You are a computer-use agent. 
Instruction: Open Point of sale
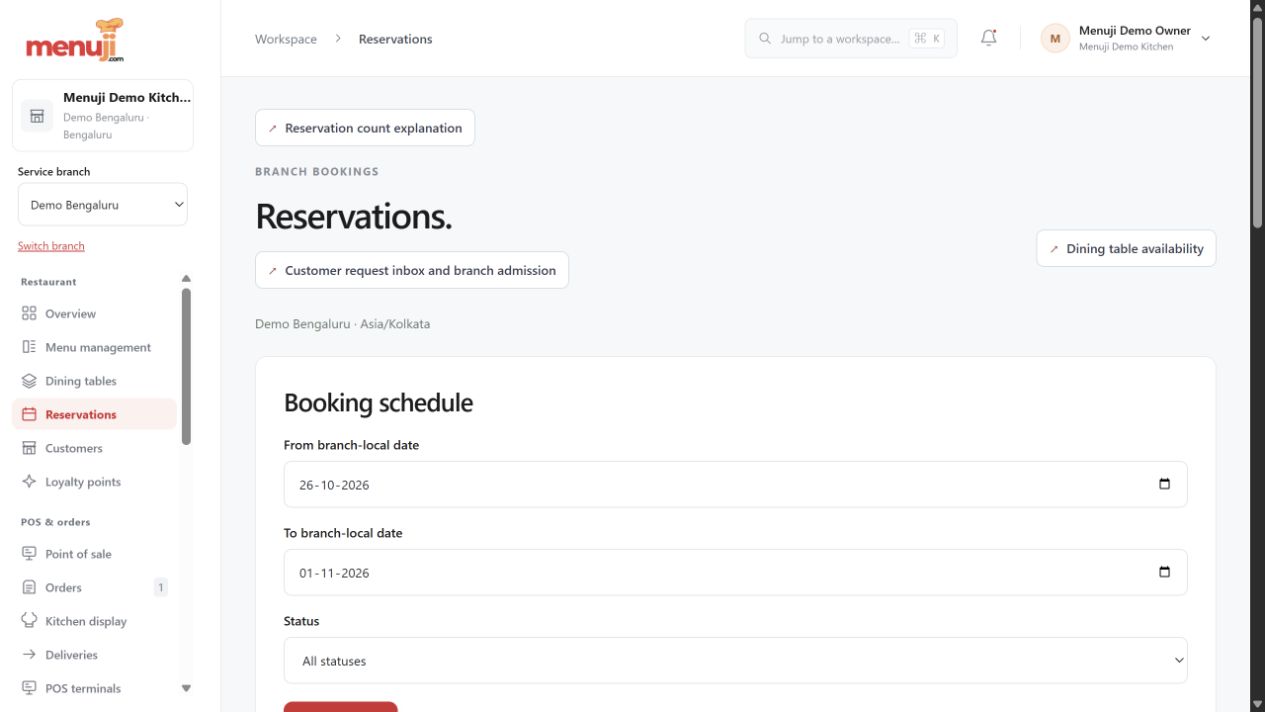pos(95,554)
